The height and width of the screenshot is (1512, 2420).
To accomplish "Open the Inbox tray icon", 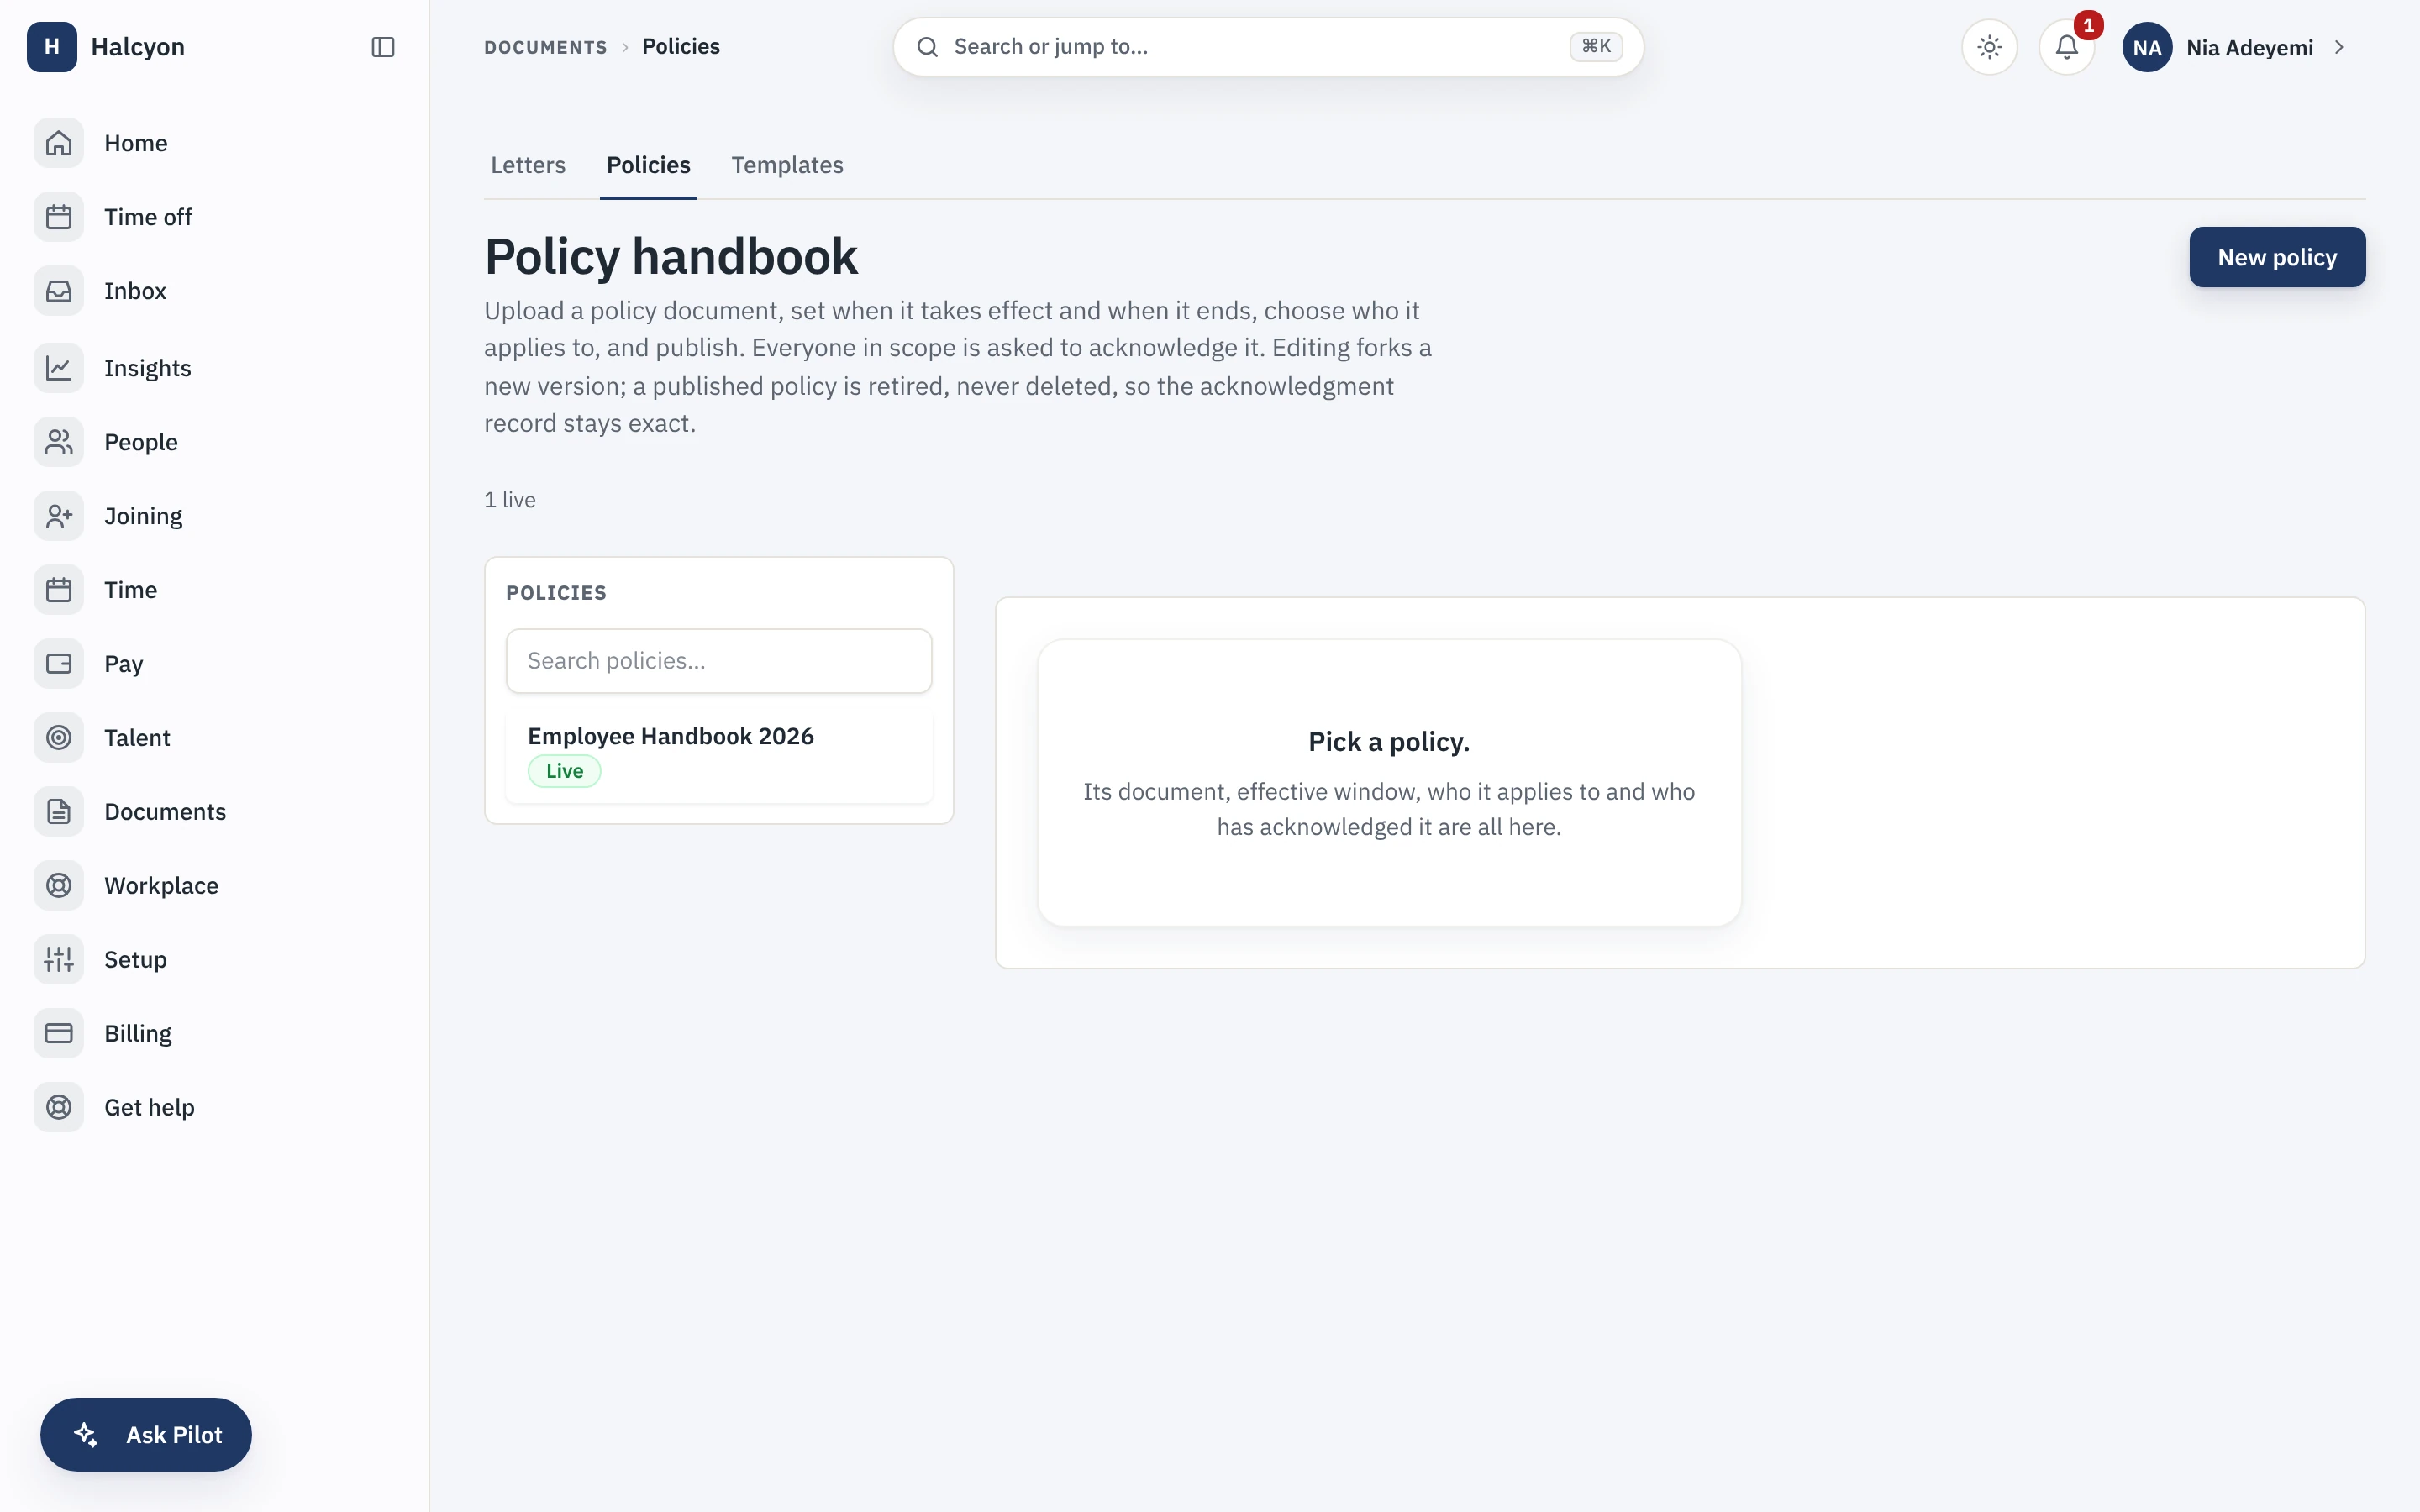I will pyautogui.click(x=59, y=291).
